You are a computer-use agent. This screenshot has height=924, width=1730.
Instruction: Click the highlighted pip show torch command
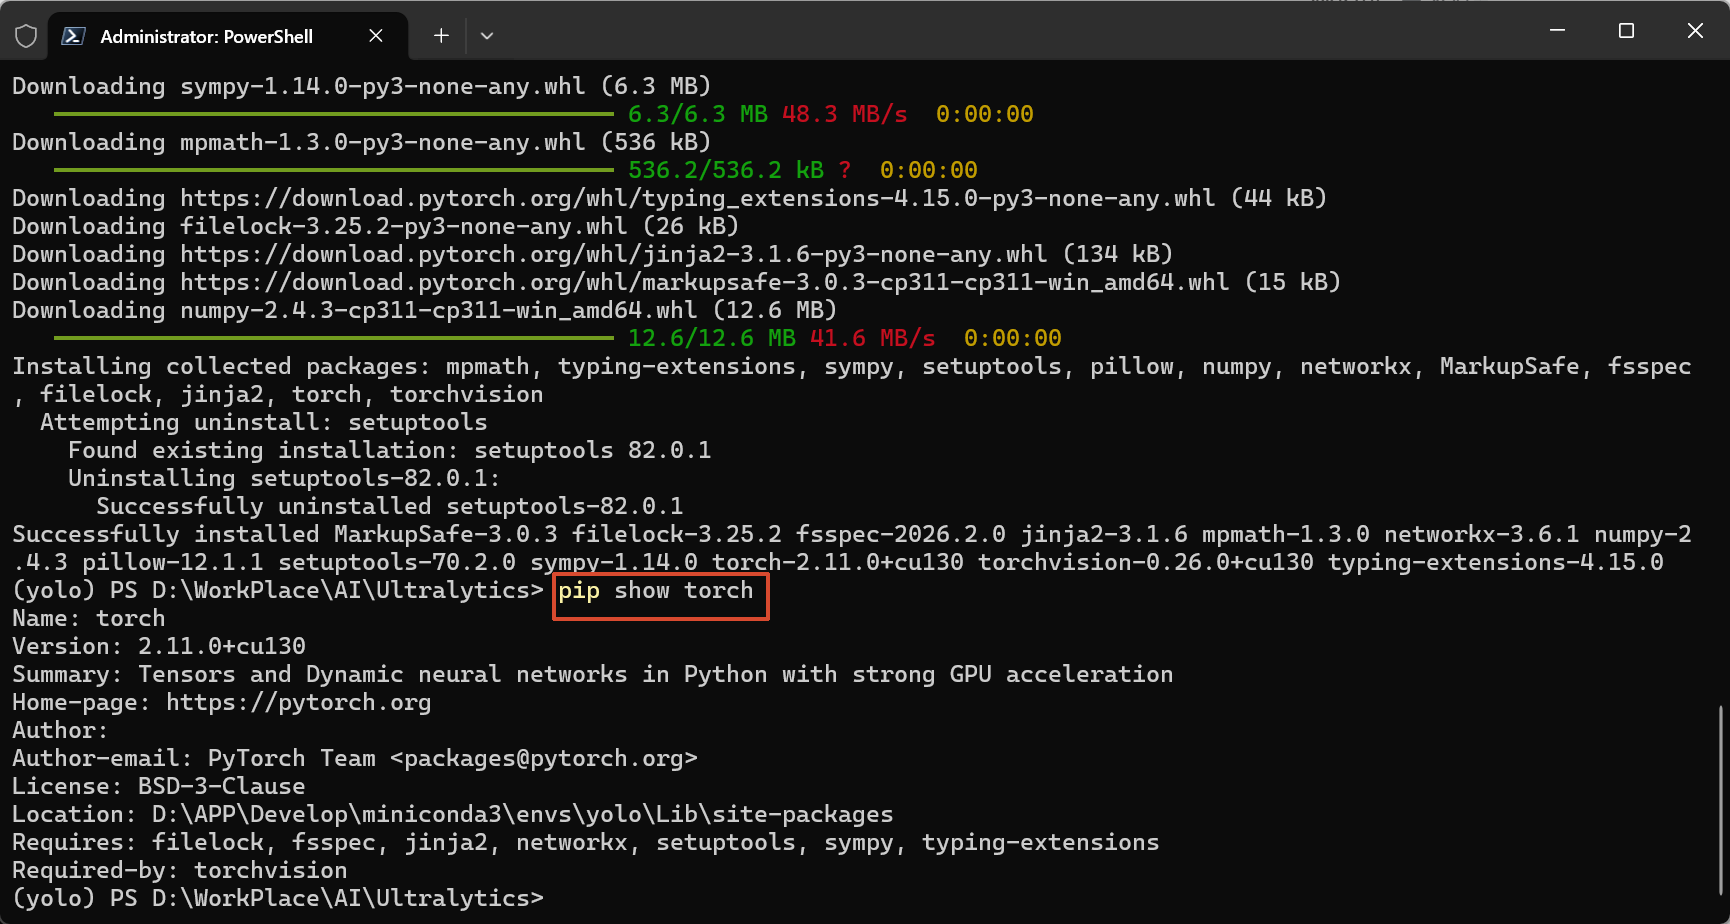[655, 591]
